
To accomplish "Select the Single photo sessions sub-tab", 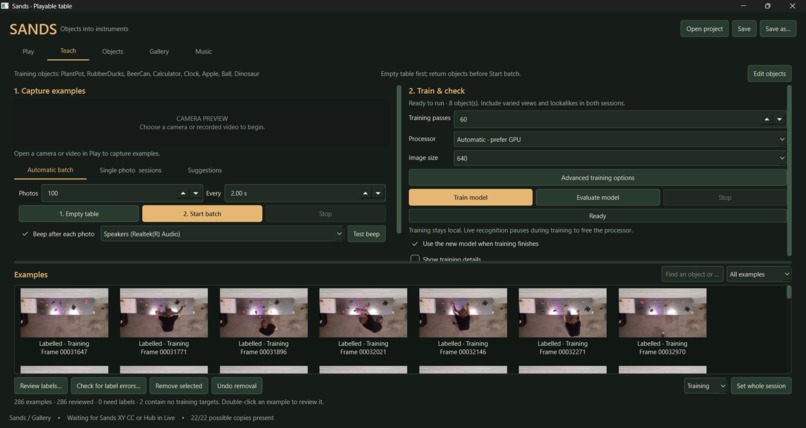I will pos(130,171).
